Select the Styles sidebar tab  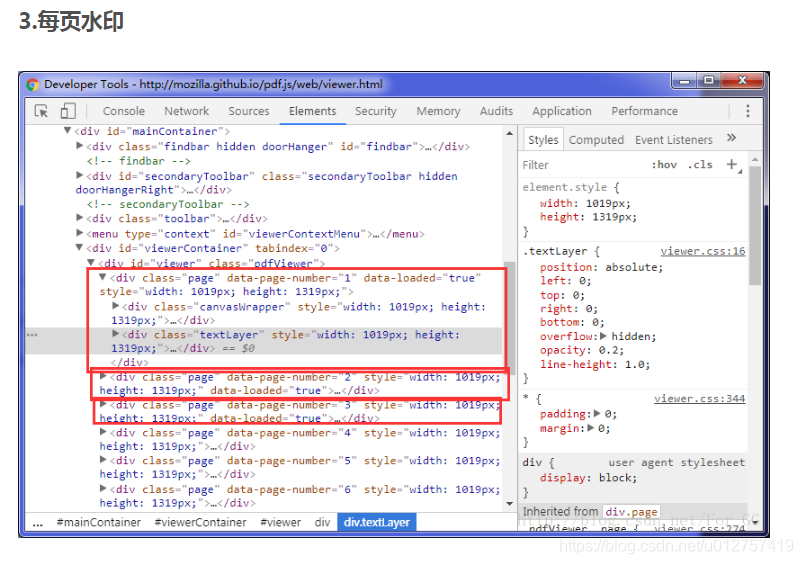tap(543, 140)
